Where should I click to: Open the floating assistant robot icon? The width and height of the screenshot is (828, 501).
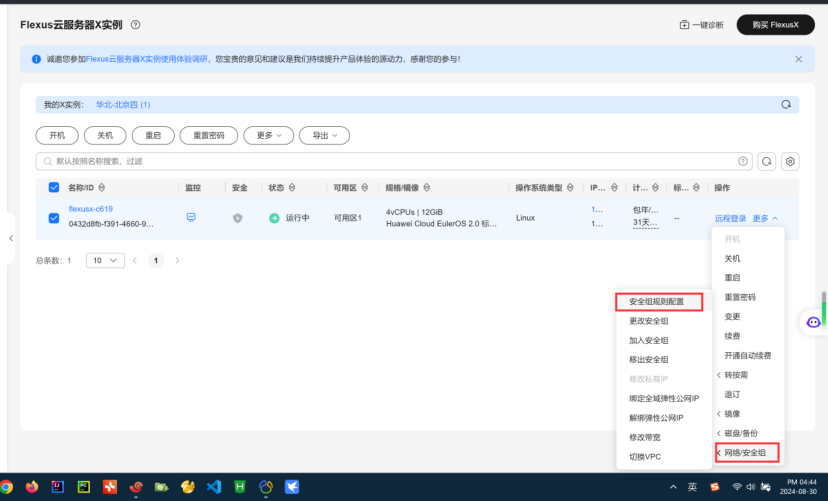813,322
